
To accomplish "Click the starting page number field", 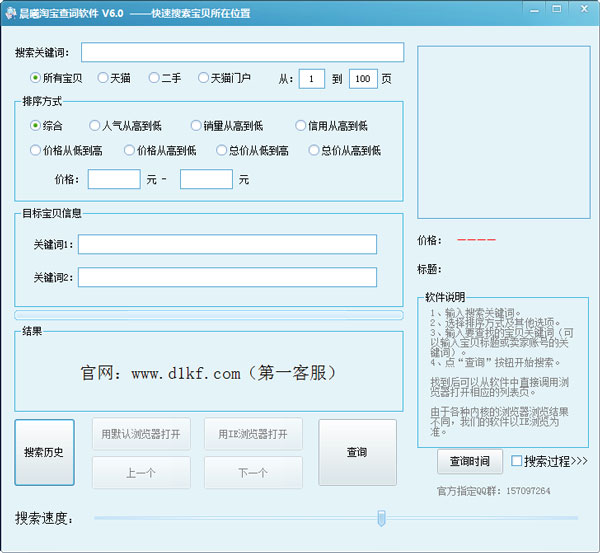I will click(312, 78).
